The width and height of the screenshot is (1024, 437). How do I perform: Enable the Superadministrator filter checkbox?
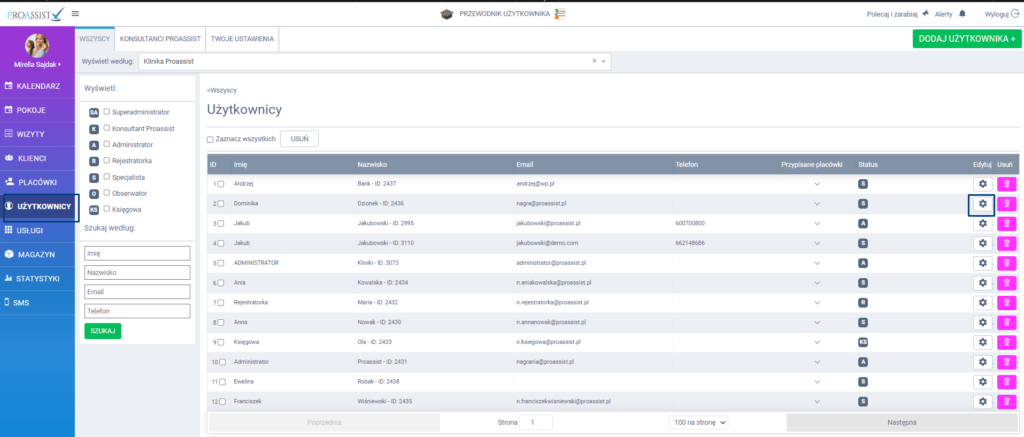coord(107,111)
